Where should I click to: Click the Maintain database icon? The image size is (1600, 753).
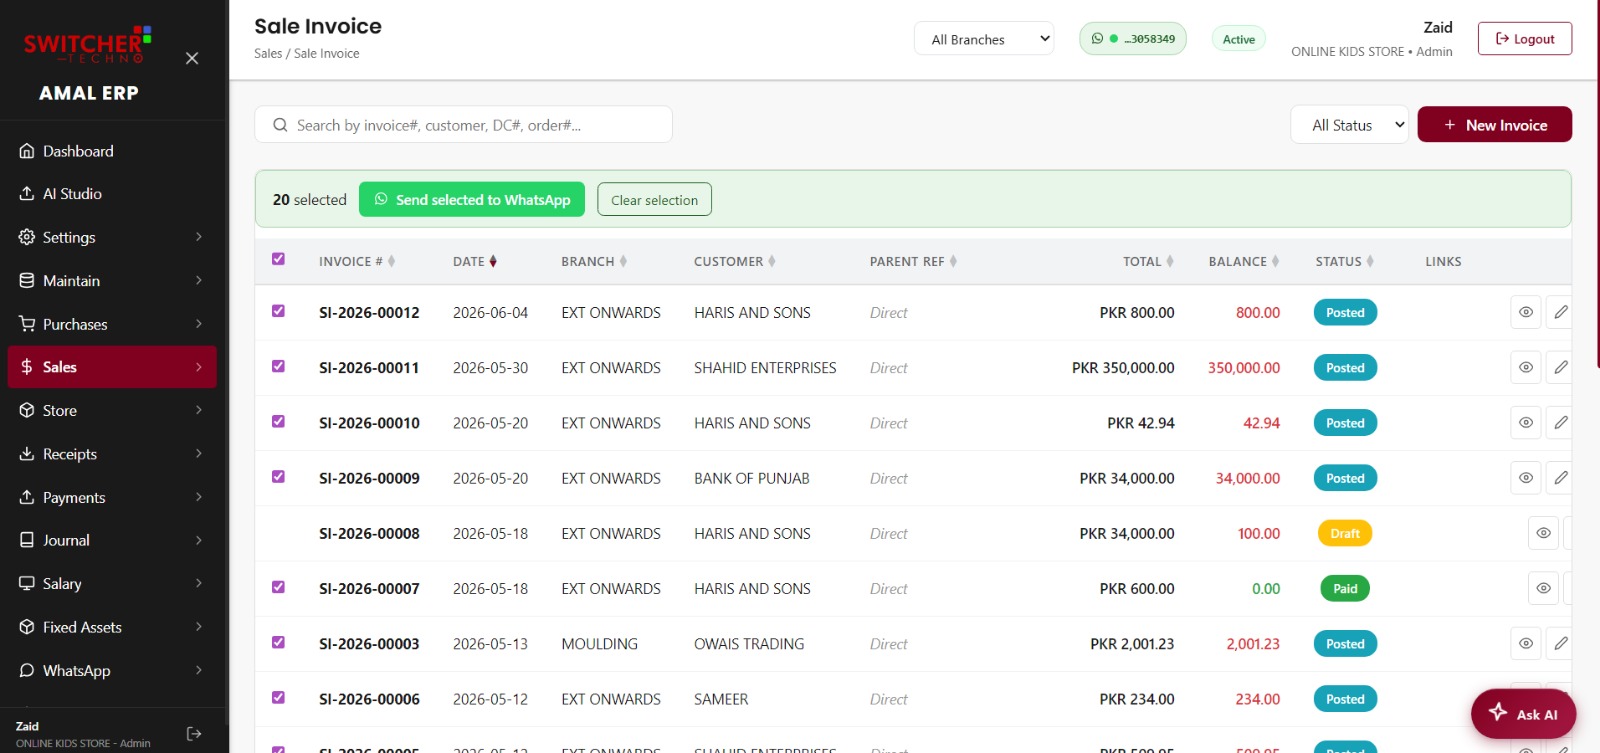[27, 280]
